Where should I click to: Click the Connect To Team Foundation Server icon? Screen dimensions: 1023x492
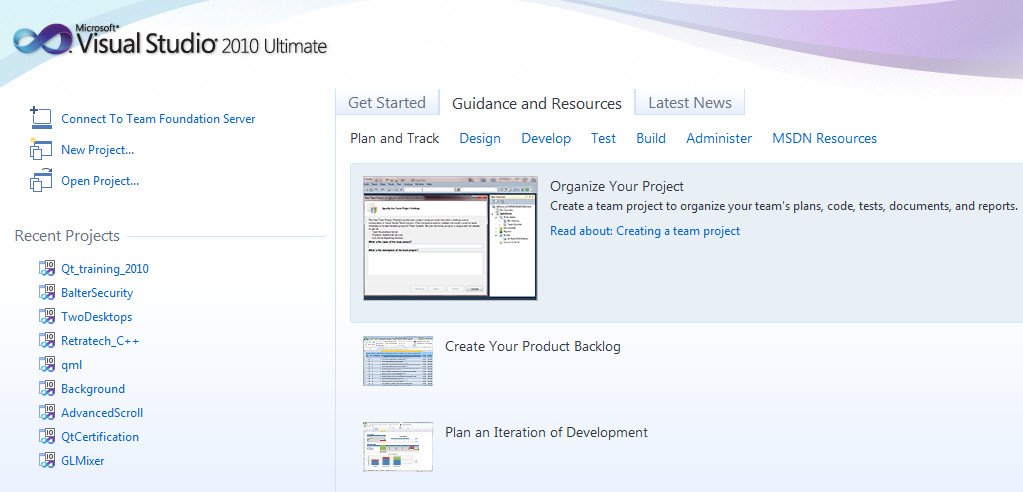tap(41, 118)
